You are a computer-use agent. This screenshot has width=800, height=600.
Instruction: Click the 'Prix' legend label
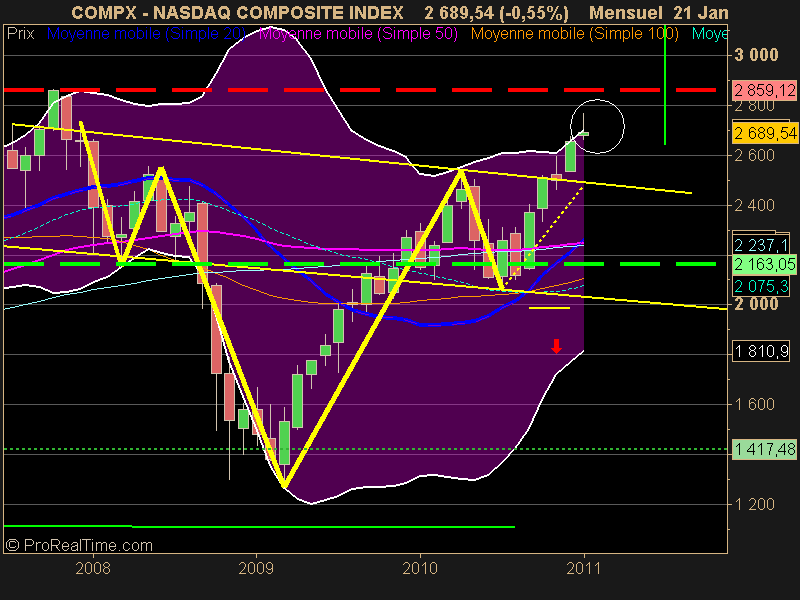pos(20,34)
